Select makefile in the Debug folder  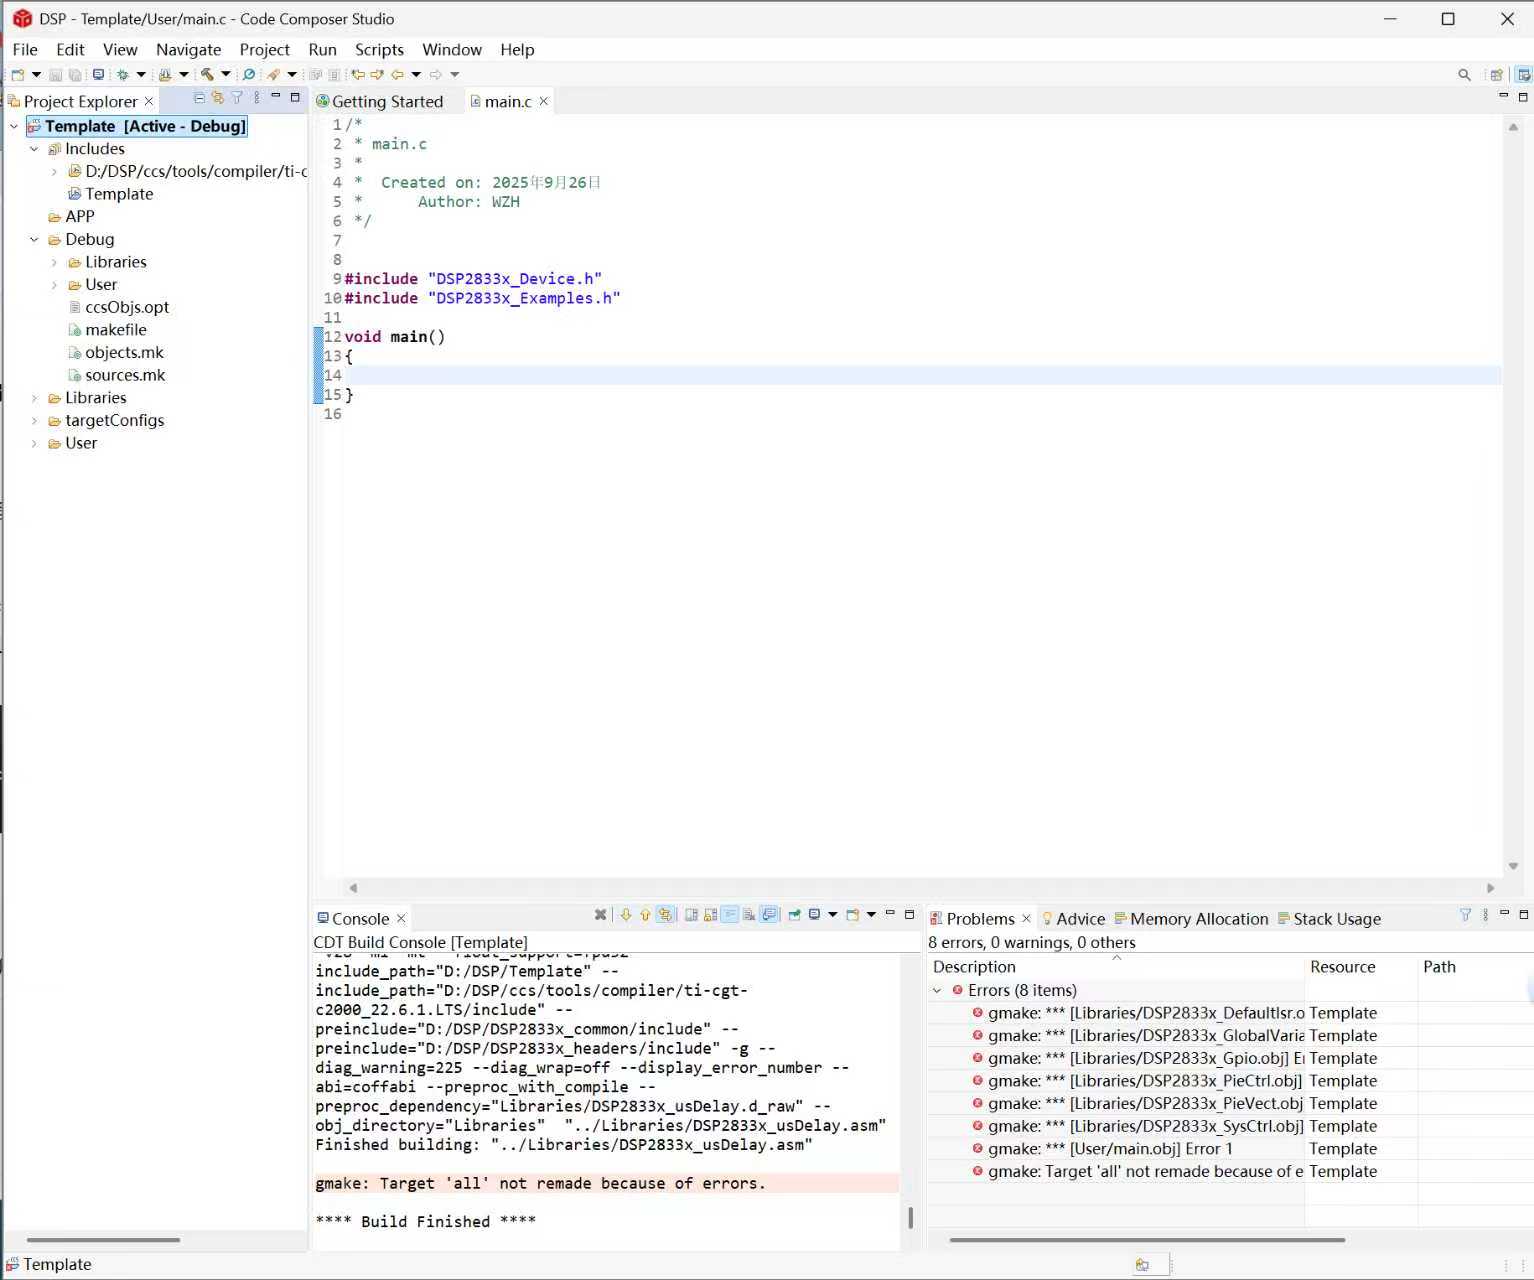108,330
